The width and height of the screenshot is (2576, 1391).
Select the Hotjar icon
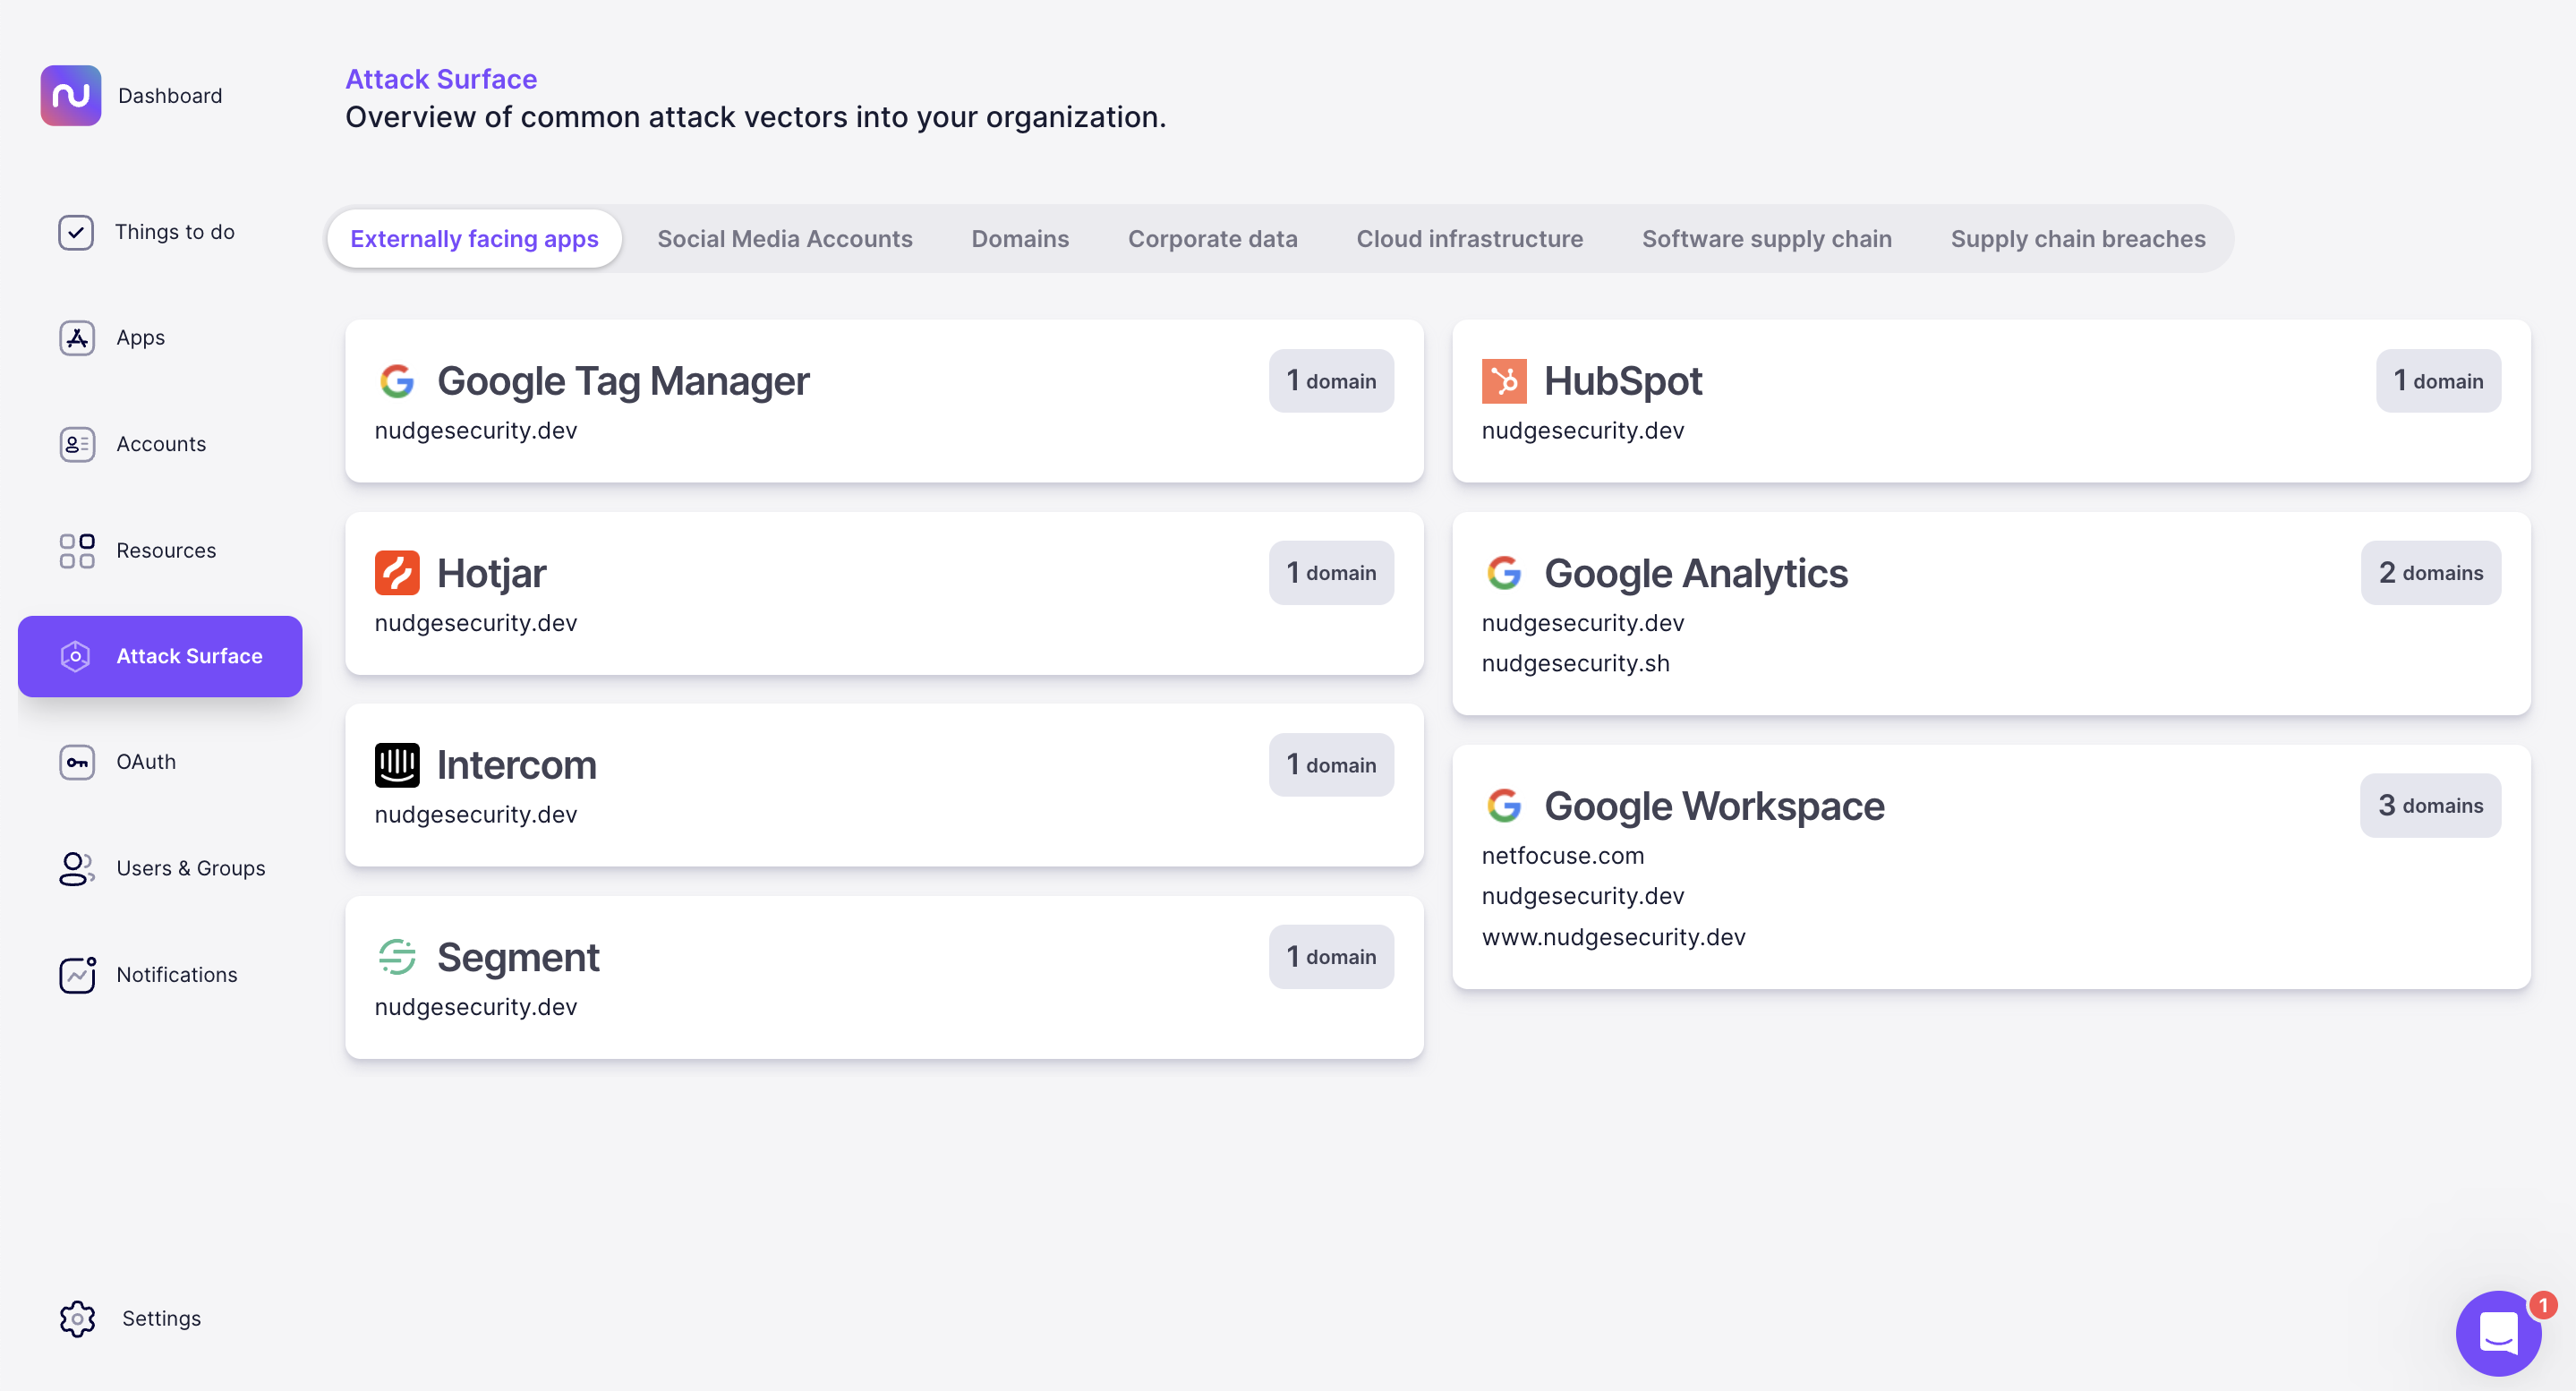point(398,572)
